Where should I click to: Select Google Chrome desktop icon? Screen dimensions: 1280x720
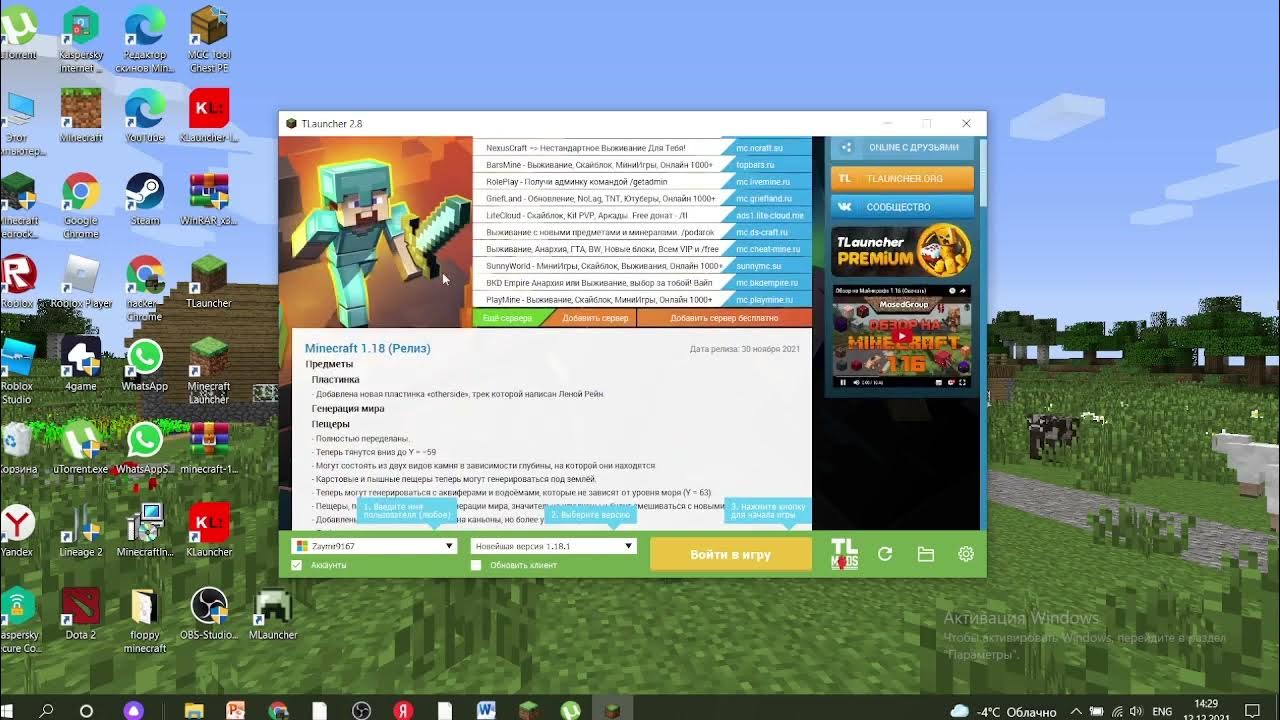point(81,206)
